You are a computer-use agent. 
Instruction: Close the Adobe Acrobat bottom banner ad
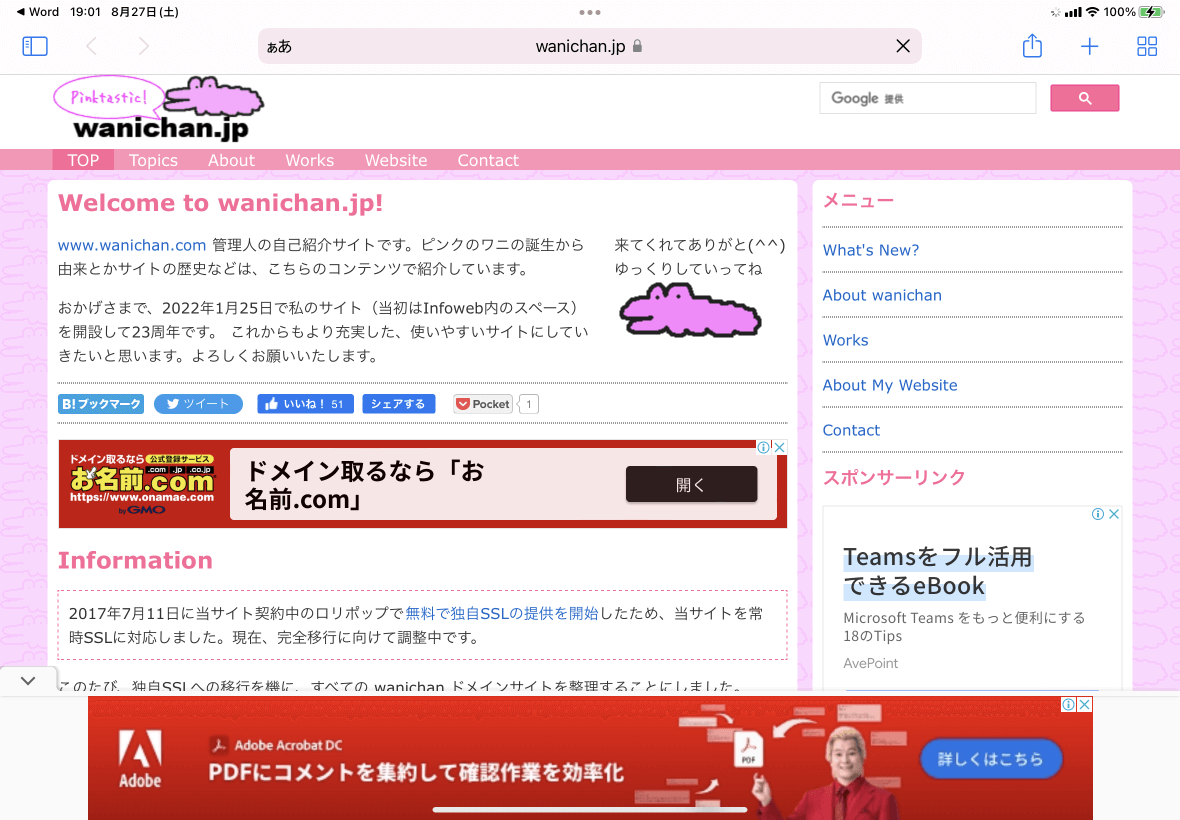pyautogui.click(x=1084, y=704)
